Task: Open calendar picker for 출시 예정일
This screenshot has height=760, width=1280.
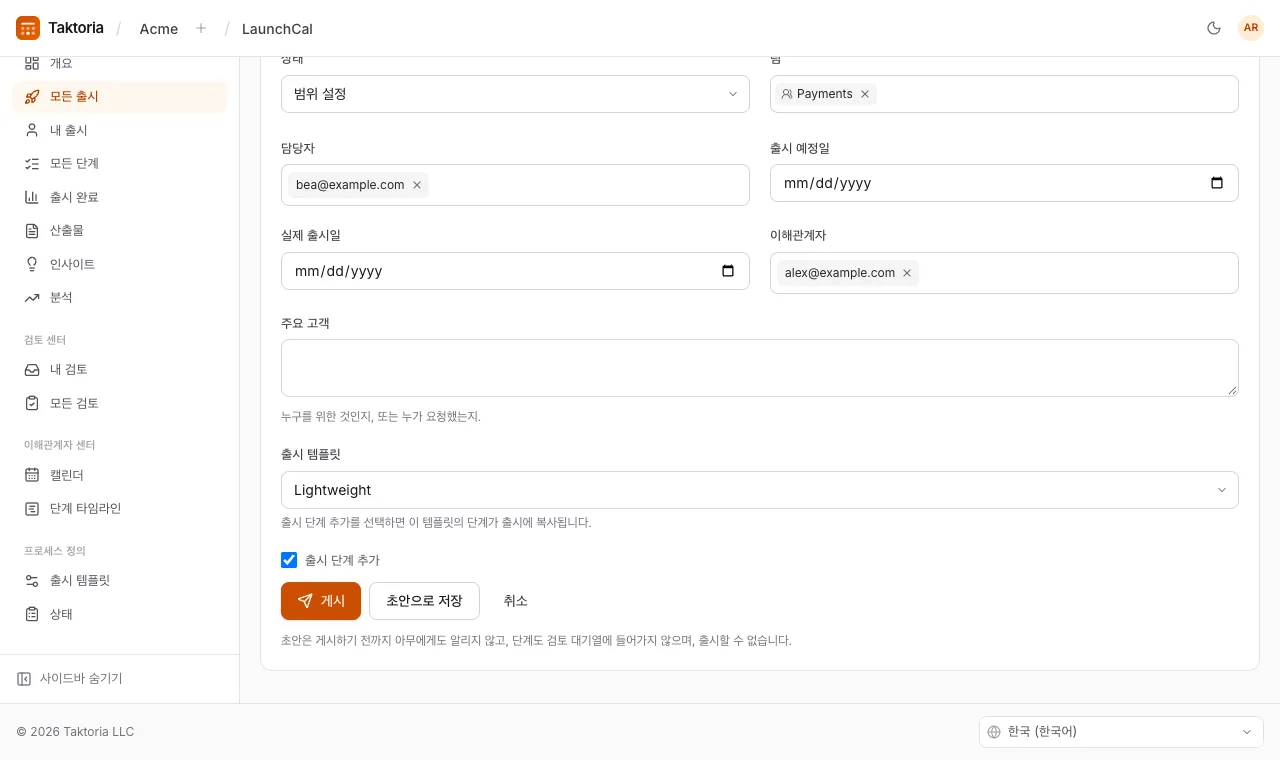Action: (x=1217, y=183)
